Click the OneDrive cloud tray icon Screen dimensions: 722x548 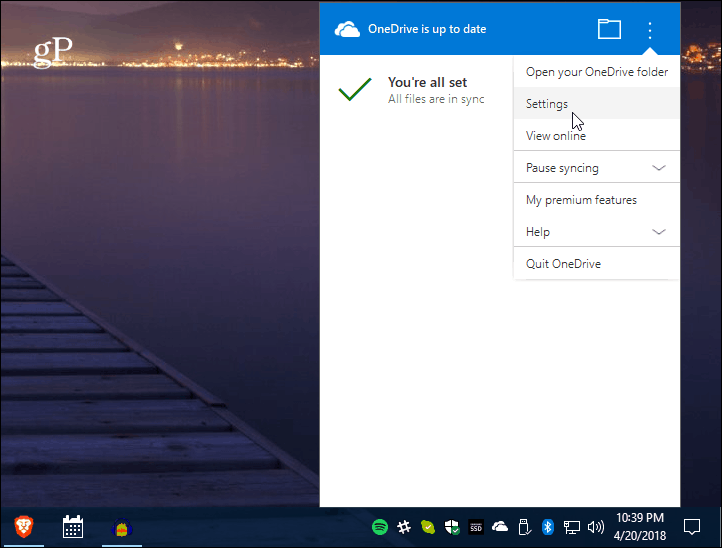pyautogui.click(x=500, y=526)
